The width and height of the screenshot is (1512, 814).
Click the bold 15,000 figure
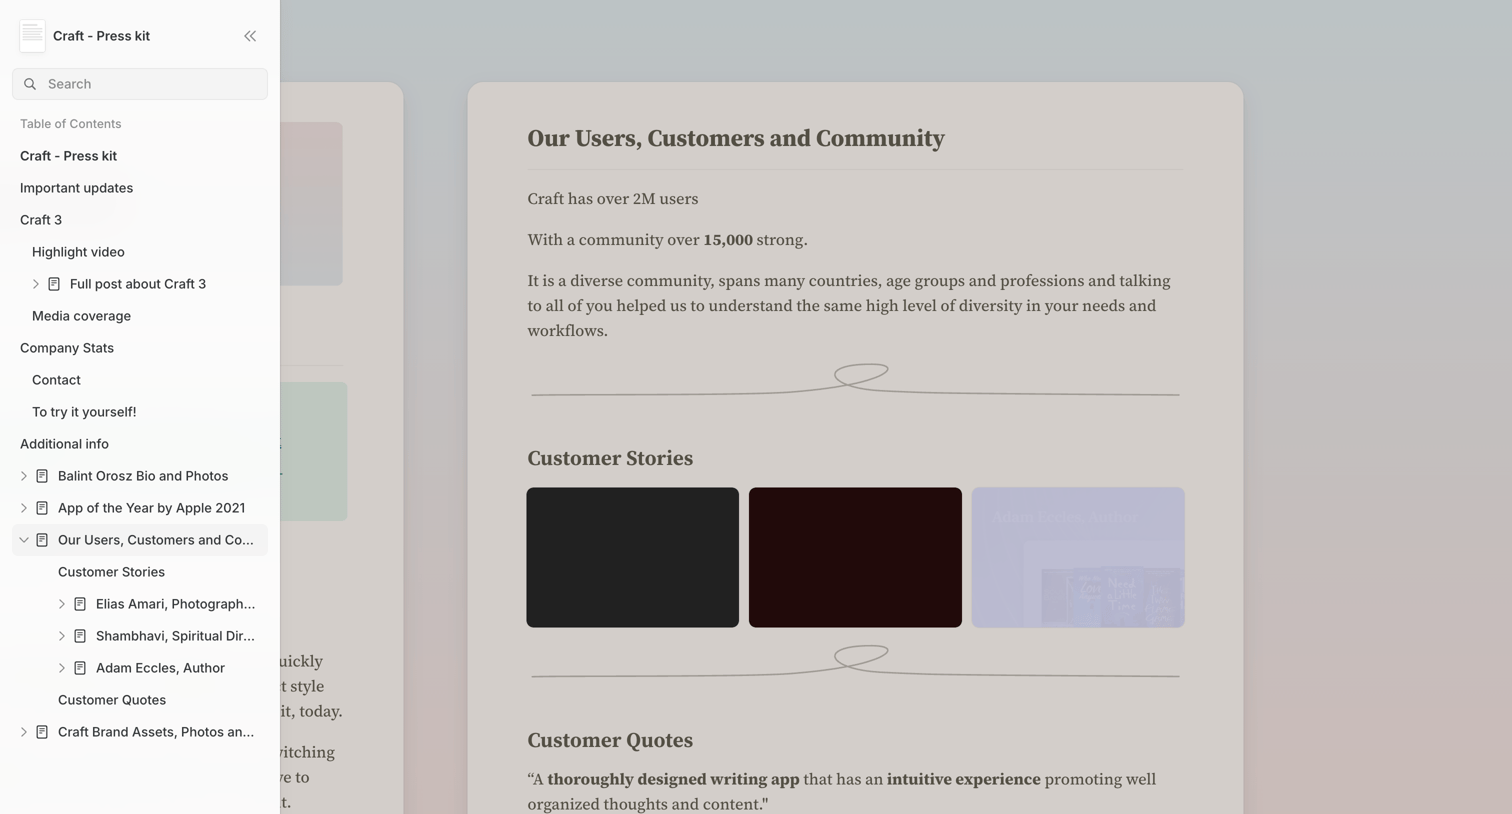pyautogui.click(x=728, y=240)
